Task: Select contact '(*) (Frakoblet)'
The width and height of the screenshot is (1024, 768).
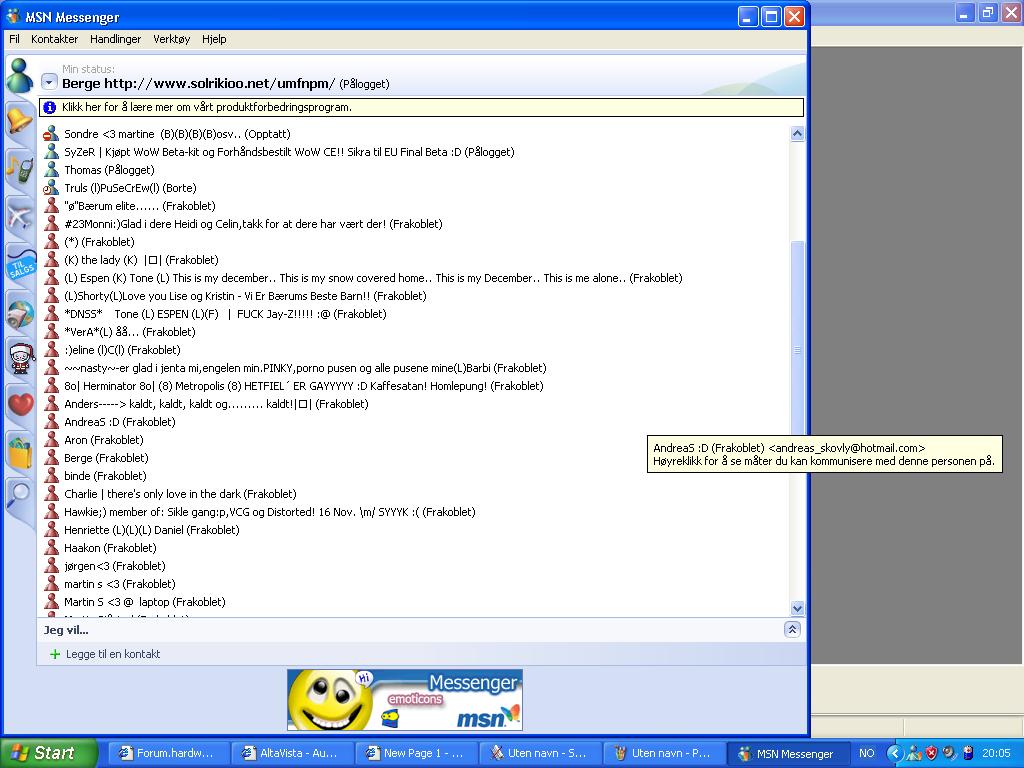Action: [99, 242]
